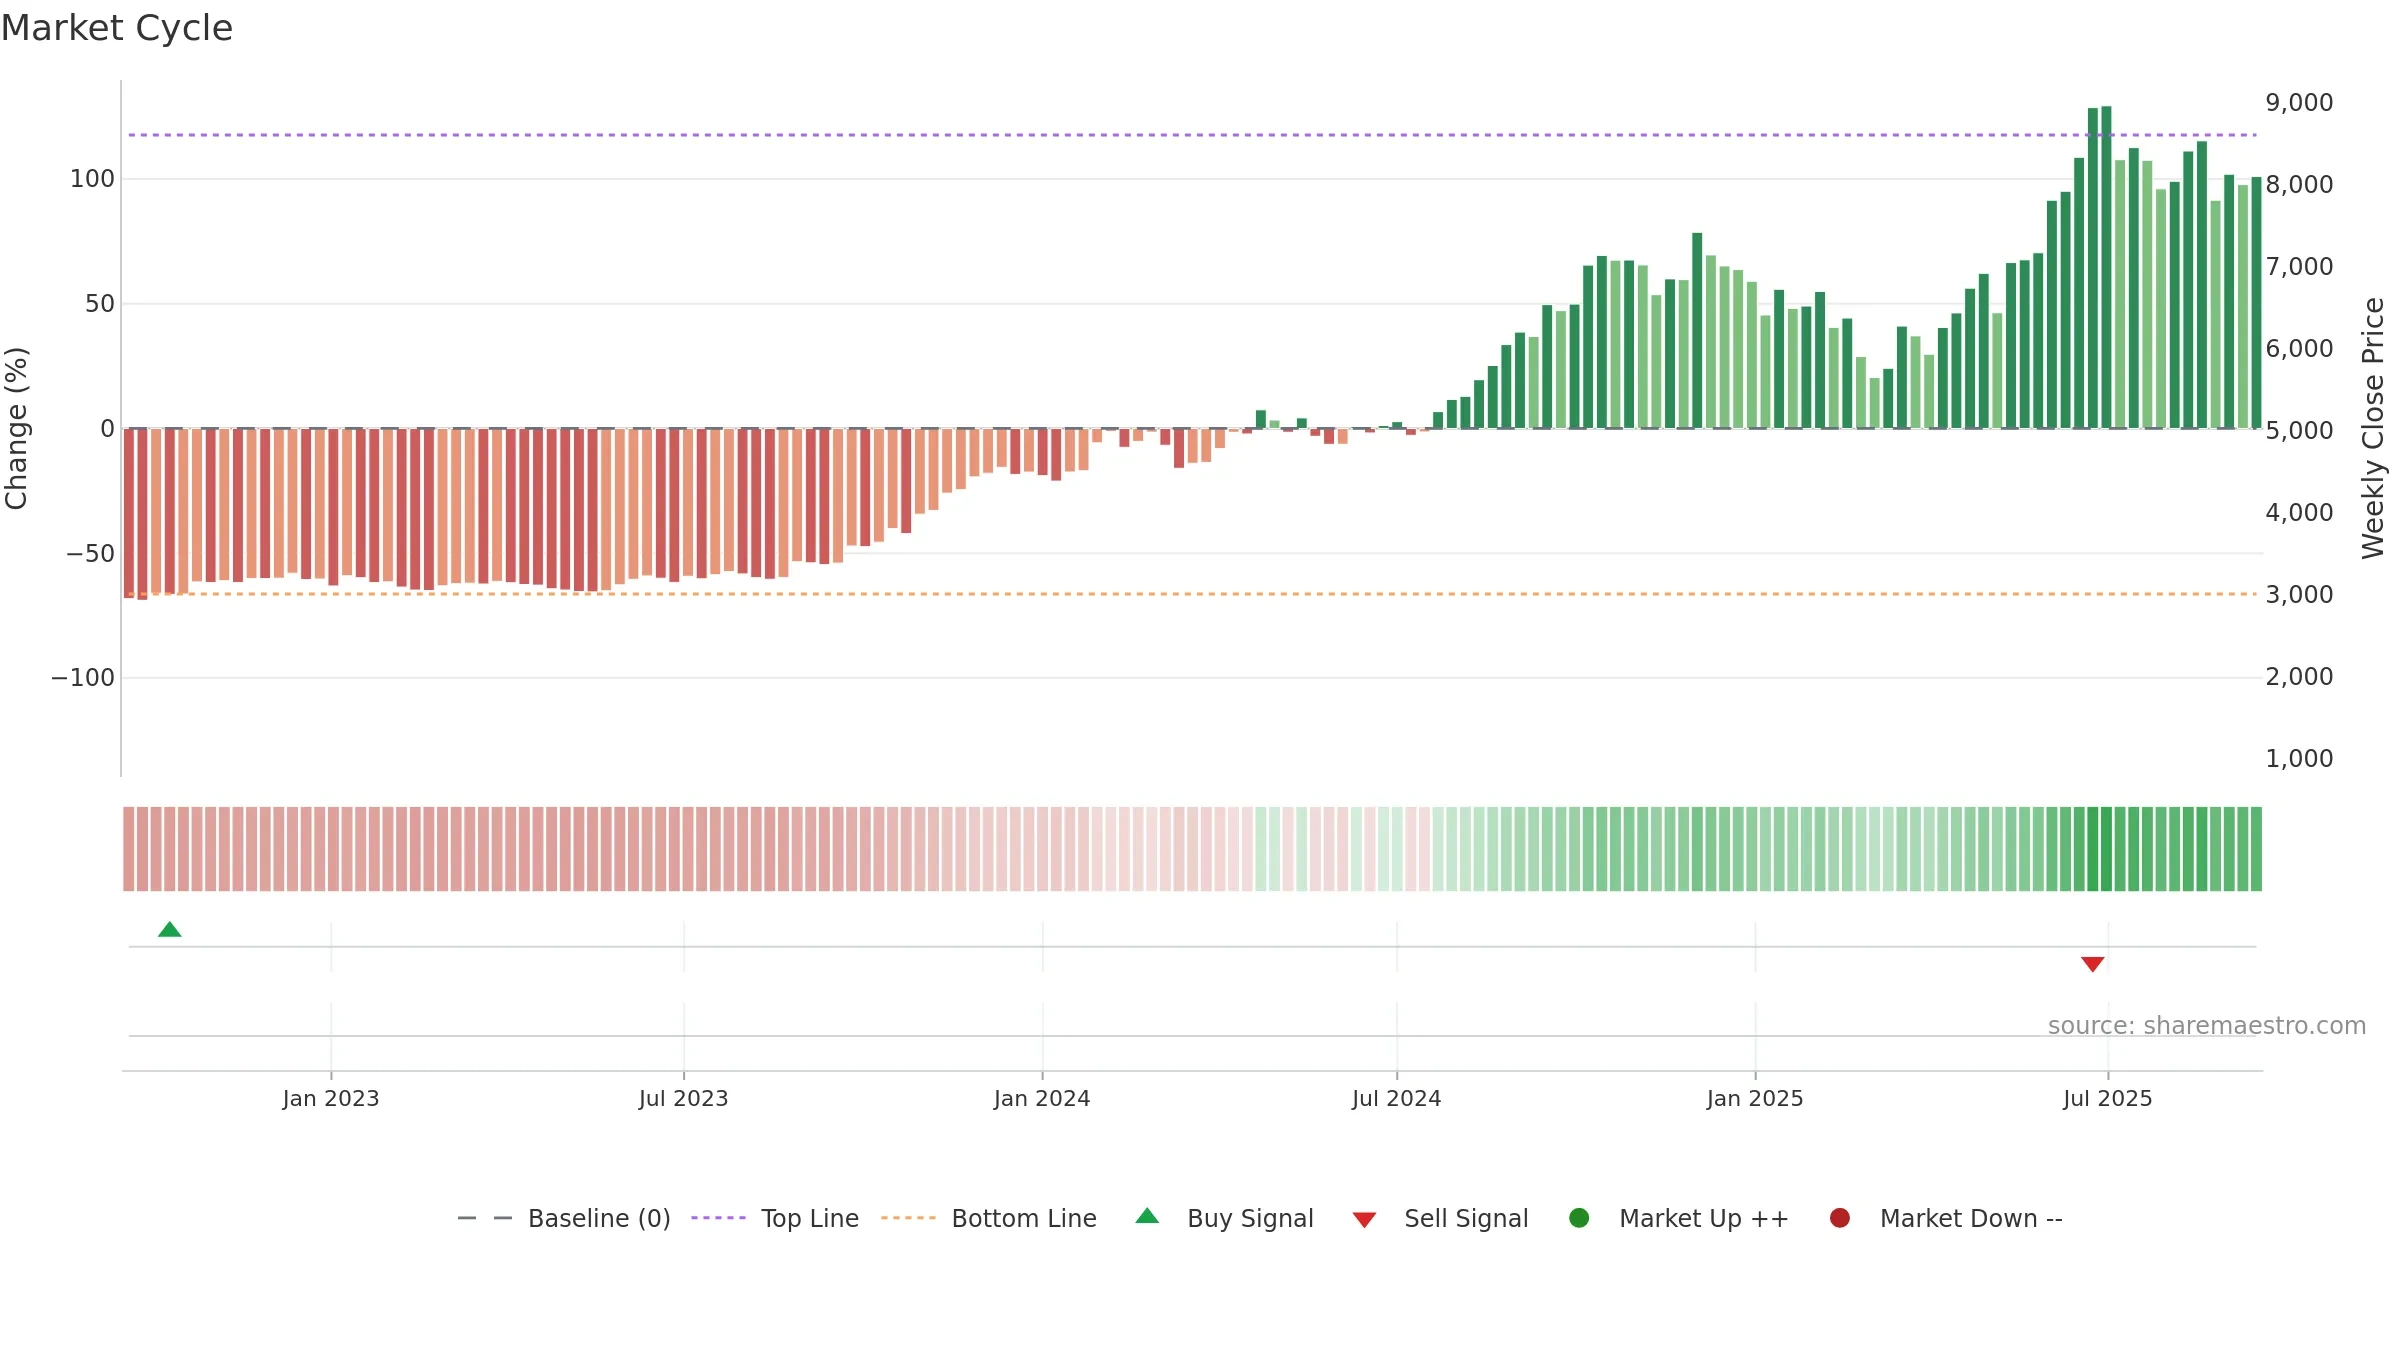Screen dimensions: 2400x1350
Task: Click the orange dotted bottom line
Action: (x=1192, y=594)
